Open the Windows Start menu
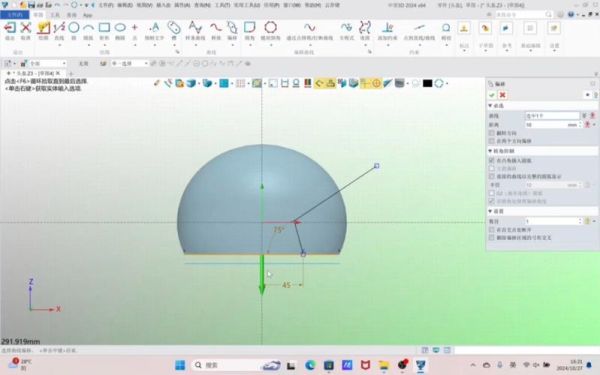Viewport: 600px width, 375px height. (180, 365)
